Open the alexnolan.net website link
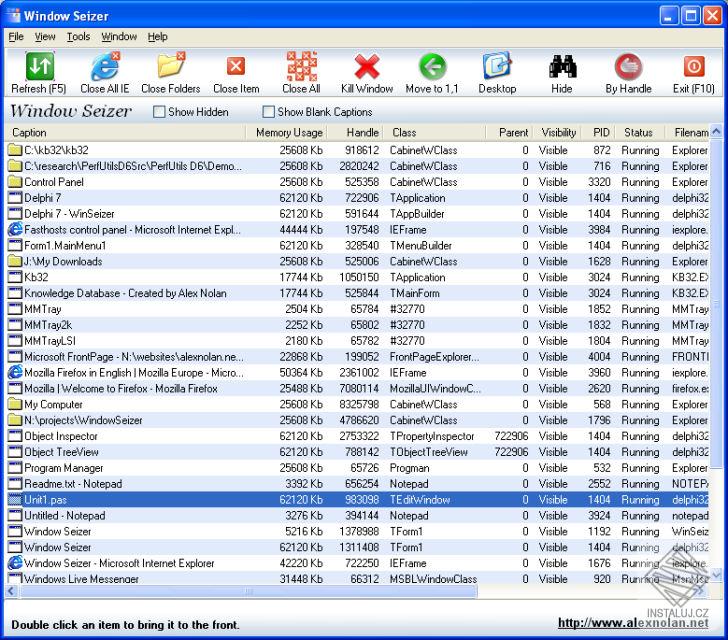 [632, 624]
